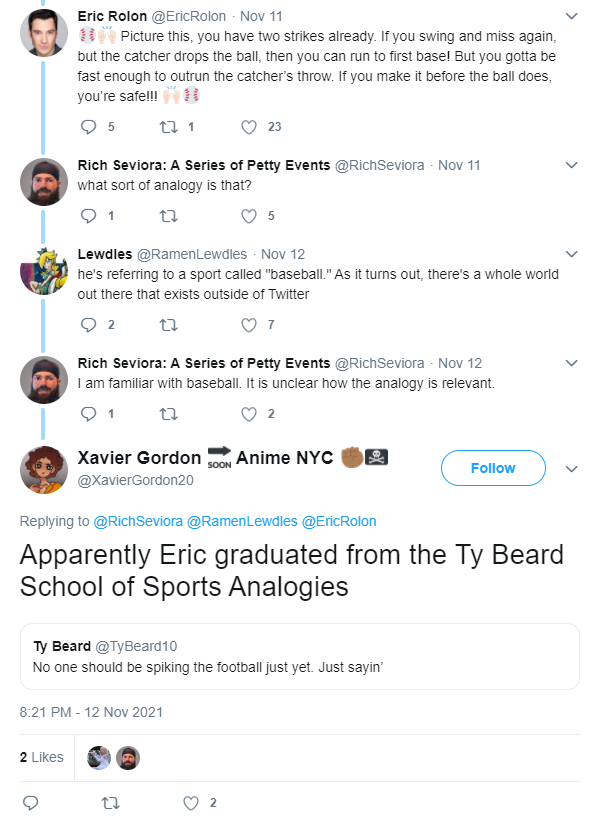The width and height of the screenshot is (607, 827).
Task: Reply to Eric Rolon's baseball tweet
Action: (x=87, y=127)
